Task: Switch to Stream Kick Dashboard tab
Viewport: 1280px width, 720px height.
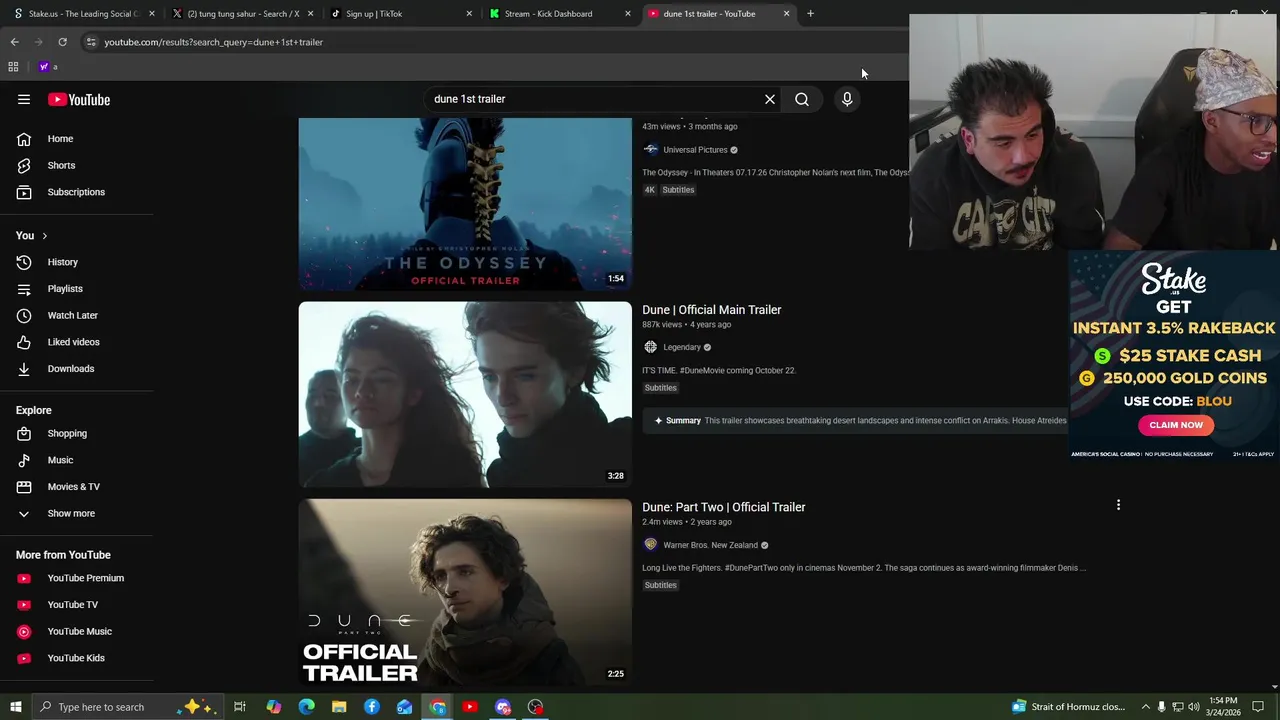Action: 558,14
